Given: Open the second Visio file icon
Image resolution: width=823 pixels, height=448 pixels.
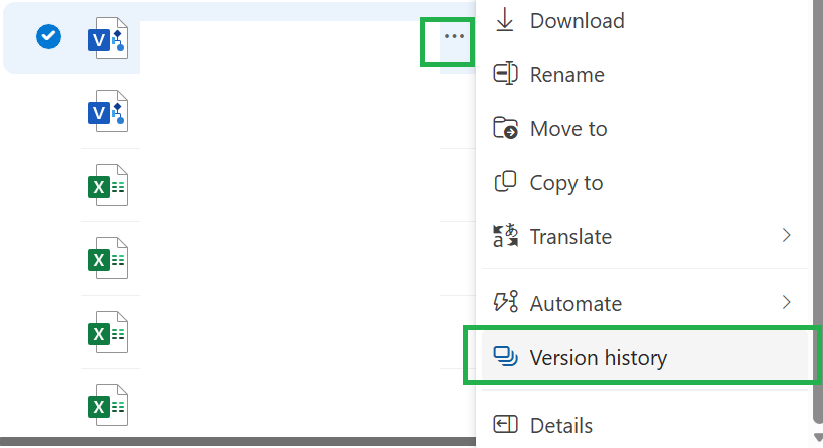Looking at the screenshot, I should point(108,111).
